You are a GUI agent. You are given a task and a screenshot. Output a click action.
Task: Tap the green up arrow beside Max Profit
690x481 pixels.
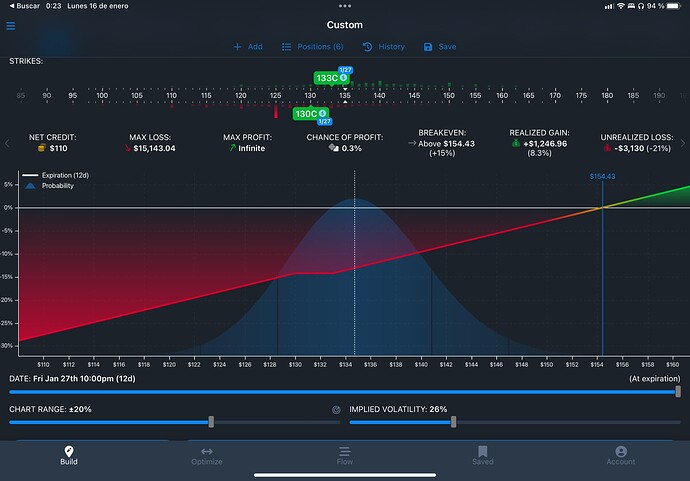pos(233,148)
